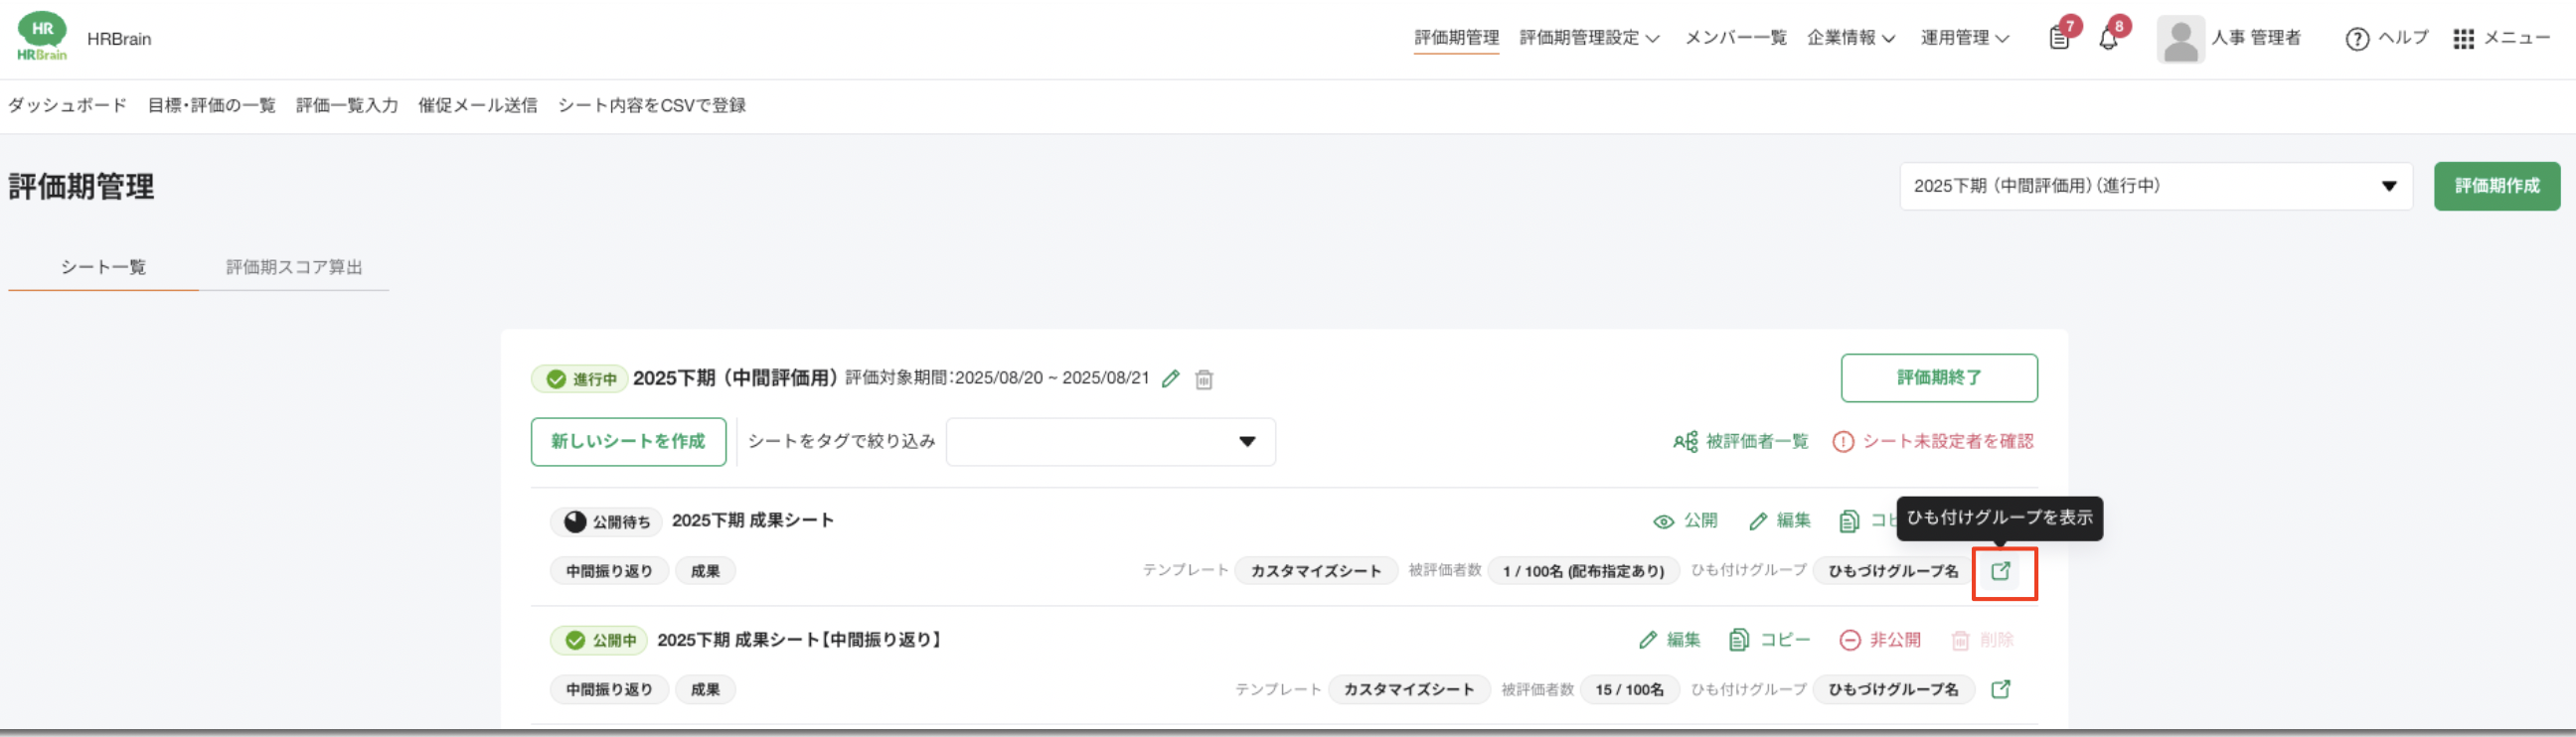
Task: Click the trash icon beside evaluation period dates
Action: pos(1204,380)
